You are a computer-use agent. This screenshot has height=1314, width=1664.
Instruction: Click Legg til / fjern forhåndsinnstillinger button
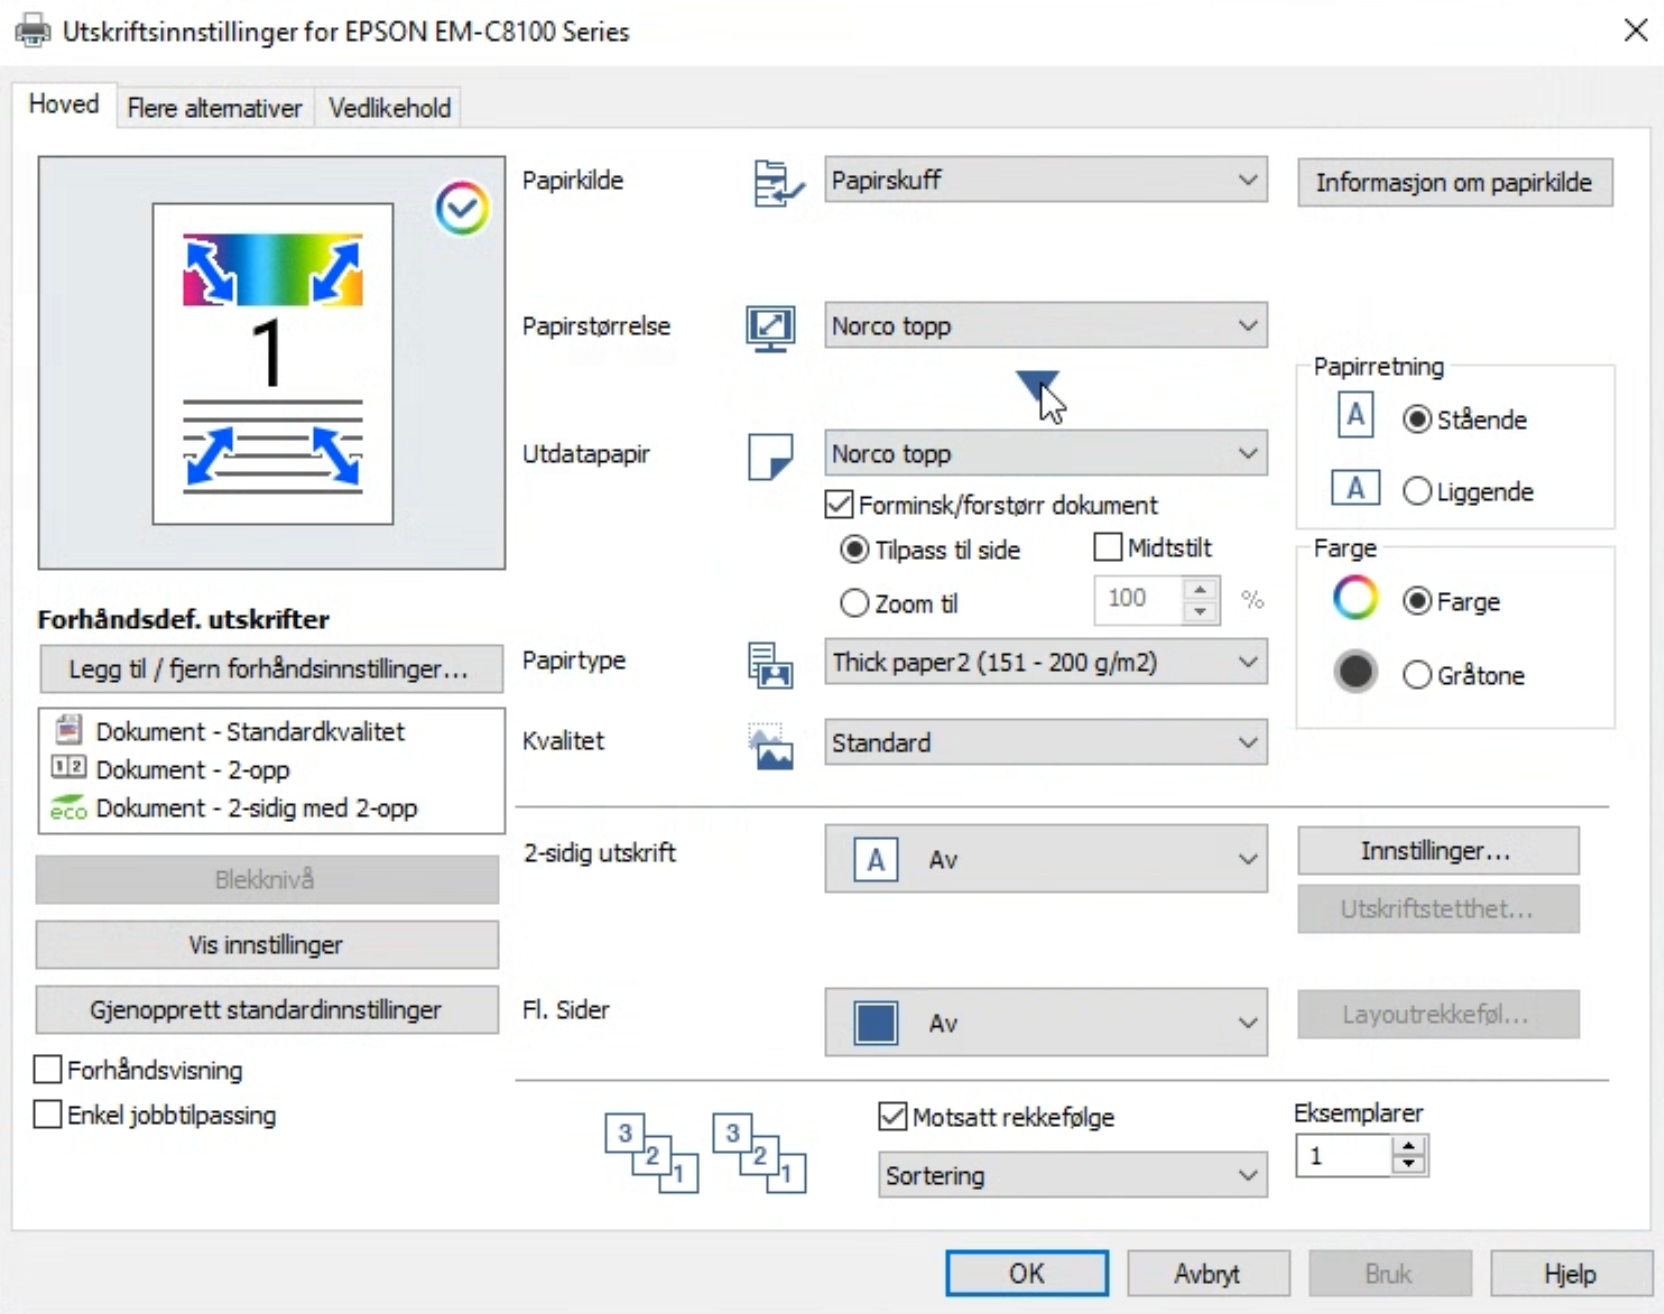tap(269, 669)
